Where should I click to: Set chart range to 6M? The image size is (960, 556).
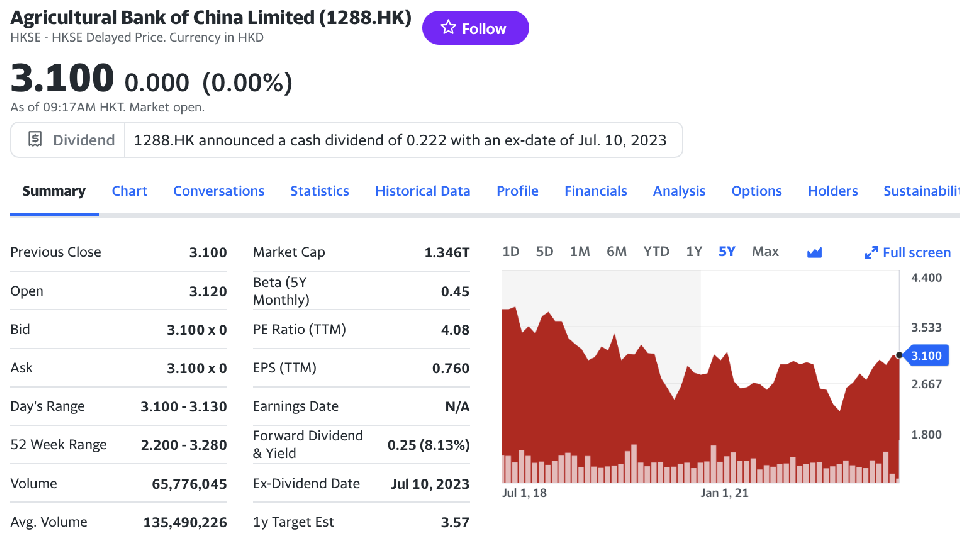coord(616,252)
